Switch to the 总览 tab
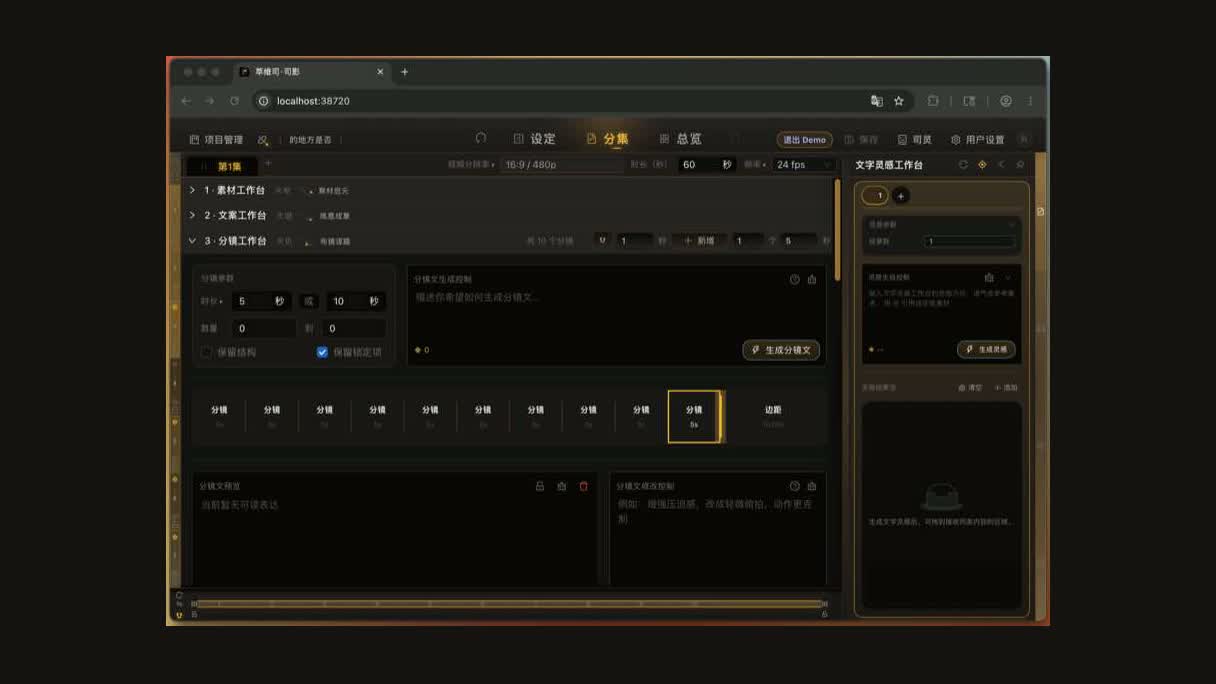The width and height of the screenshot is (1216, 684). coord(680,139)
